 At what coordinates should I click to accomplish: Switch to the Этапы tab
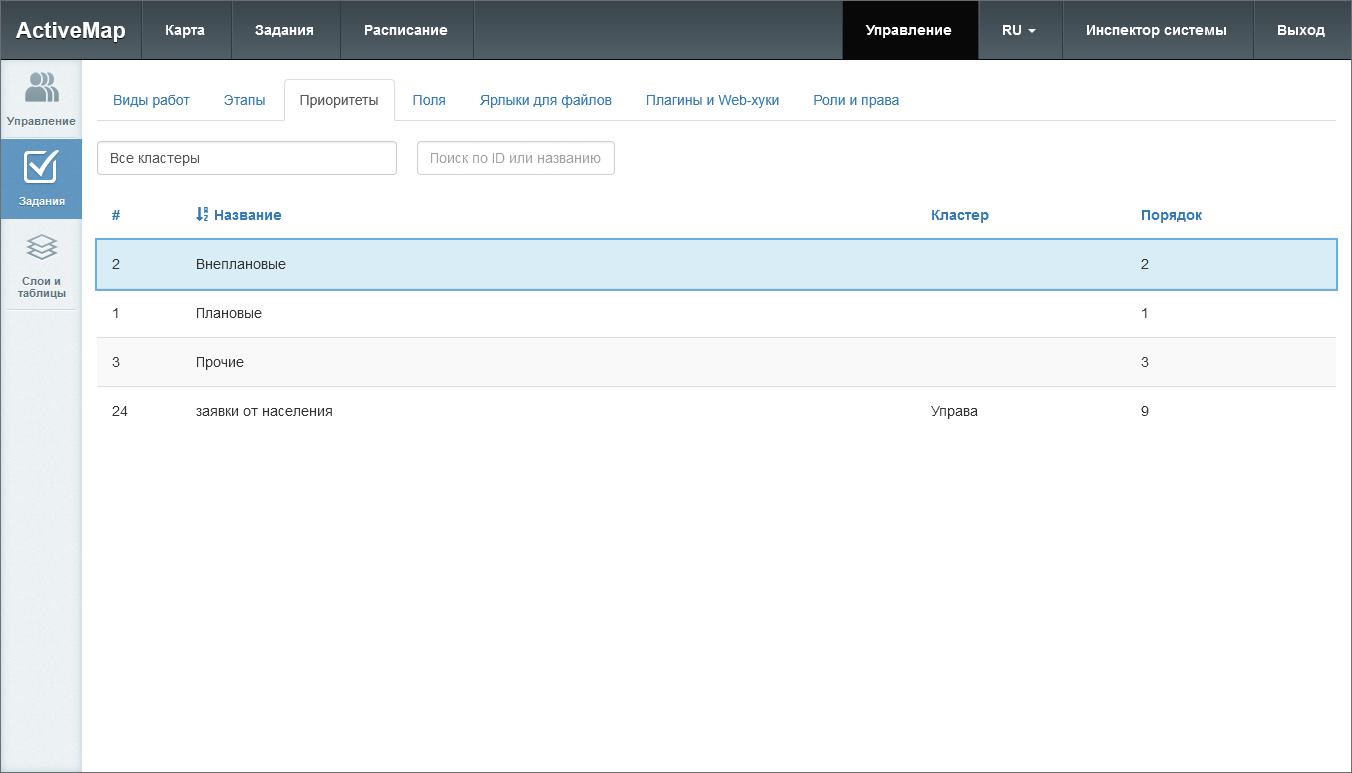pos(244,100)
